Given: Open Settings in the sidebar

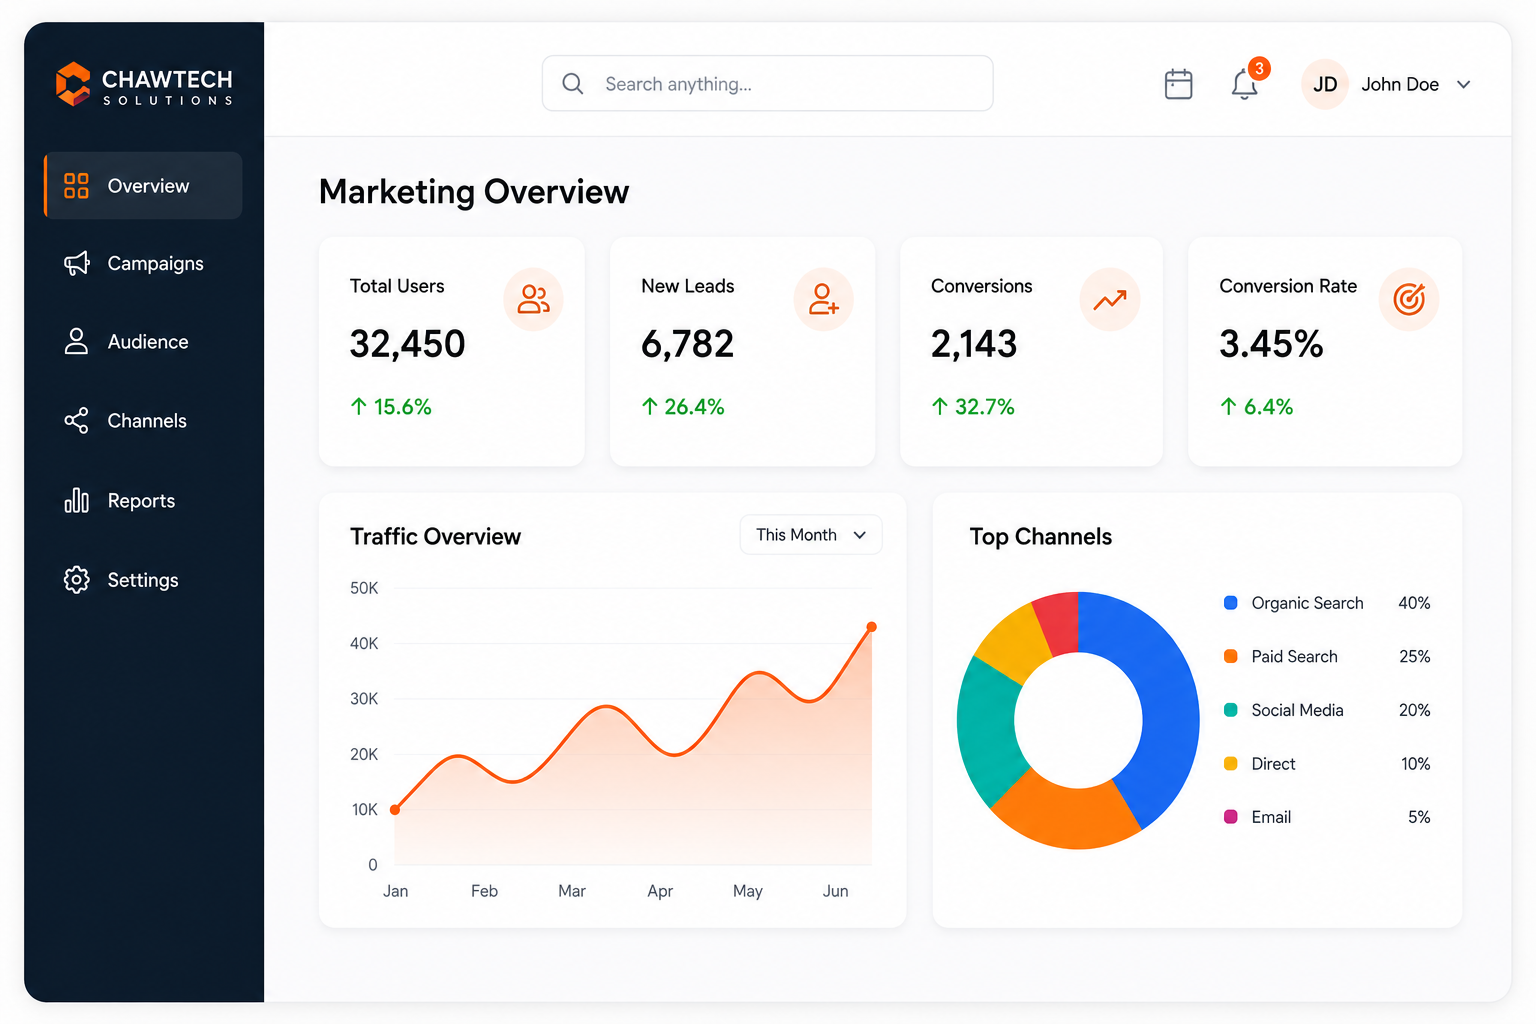Looking at the screenshot, I should click(x=143, y=580).
